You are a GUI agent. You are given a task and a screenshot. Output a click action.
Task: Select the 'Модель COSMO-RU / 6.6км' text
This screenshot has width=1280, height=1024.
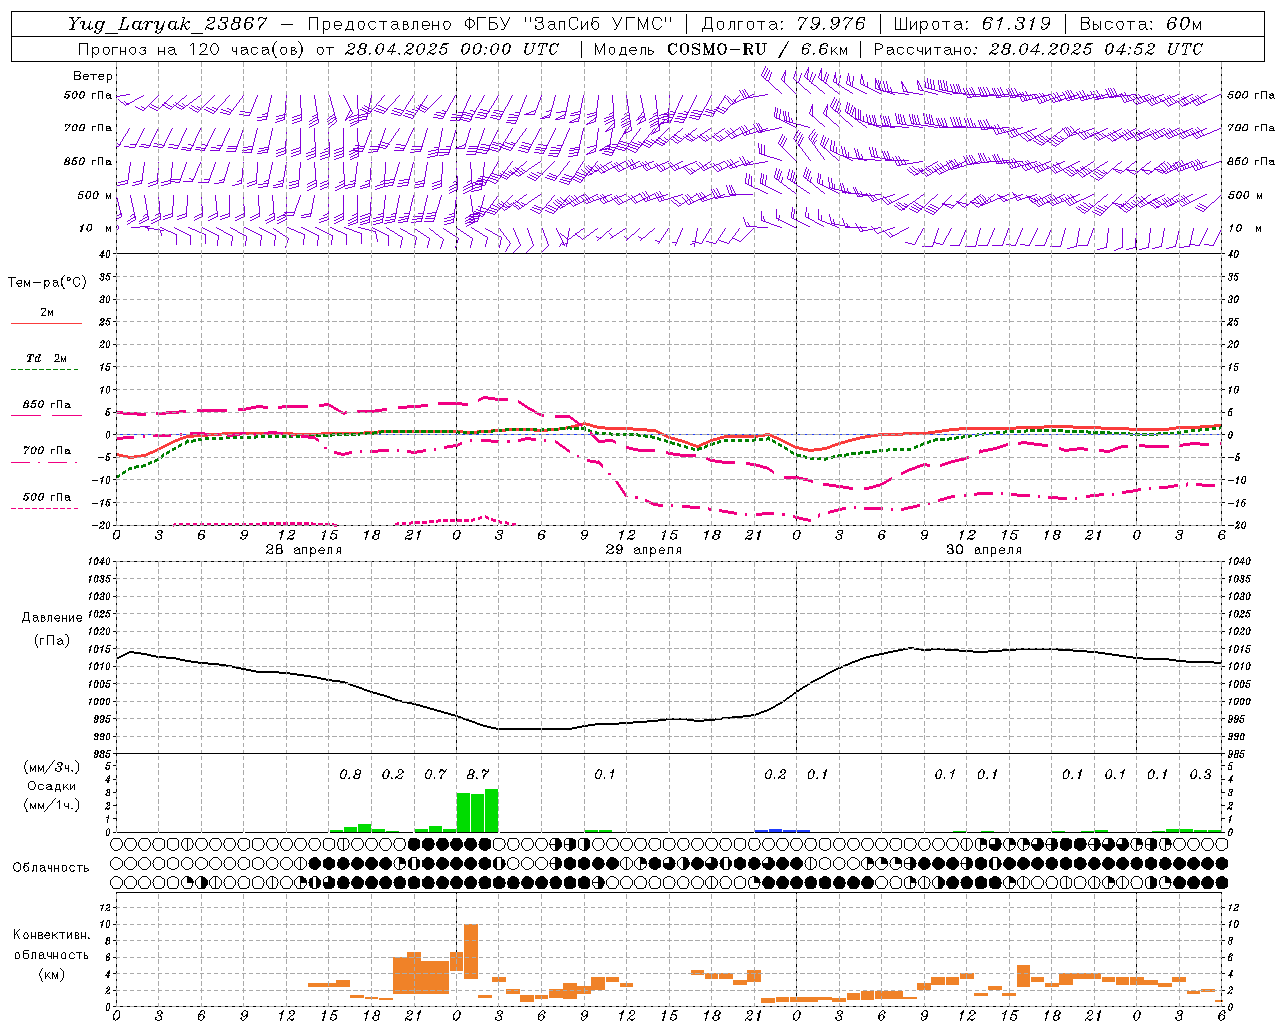[x=721, y=49]
